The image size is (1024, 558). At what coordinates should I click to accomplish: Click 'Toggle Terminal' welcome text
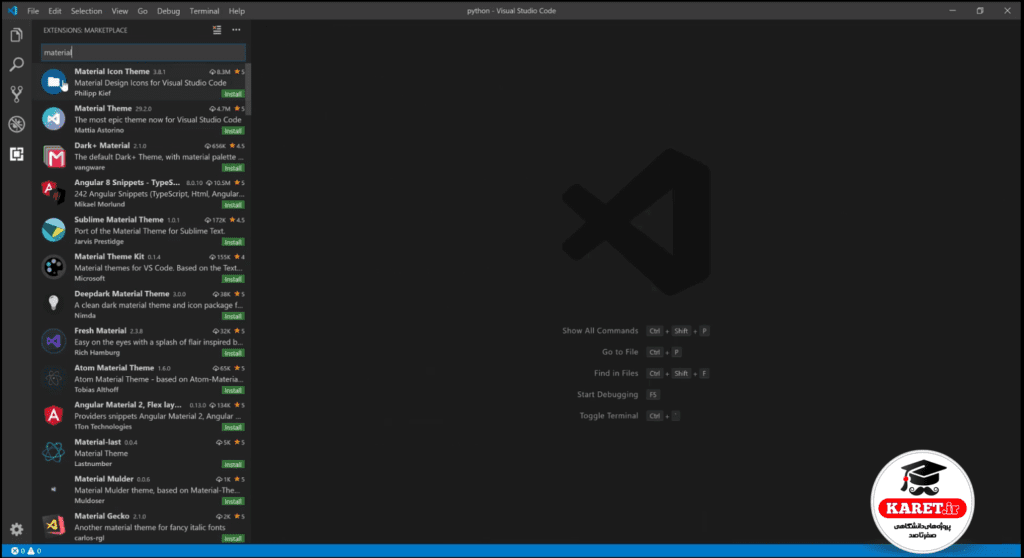pos(609,416)
